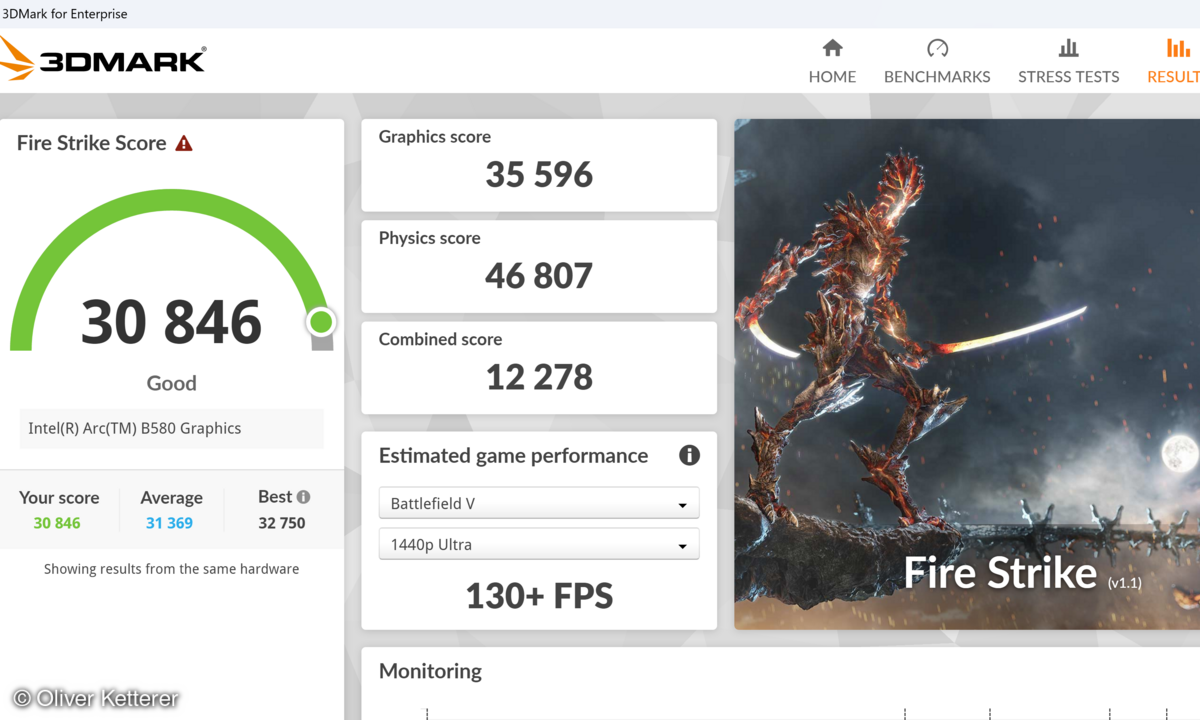Click the Benchmarks gauge icon
1200x720 pixels.
tap(937, 48)
